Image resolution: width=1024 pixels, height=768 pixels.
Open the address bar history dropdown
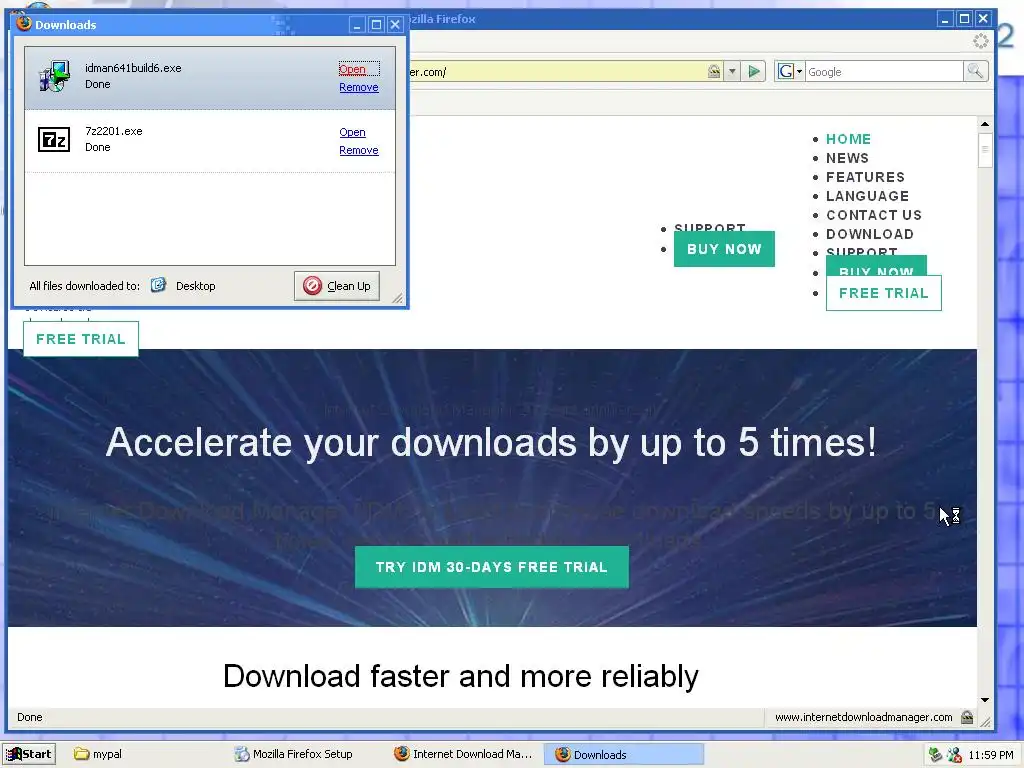click(x=732, y=71)
